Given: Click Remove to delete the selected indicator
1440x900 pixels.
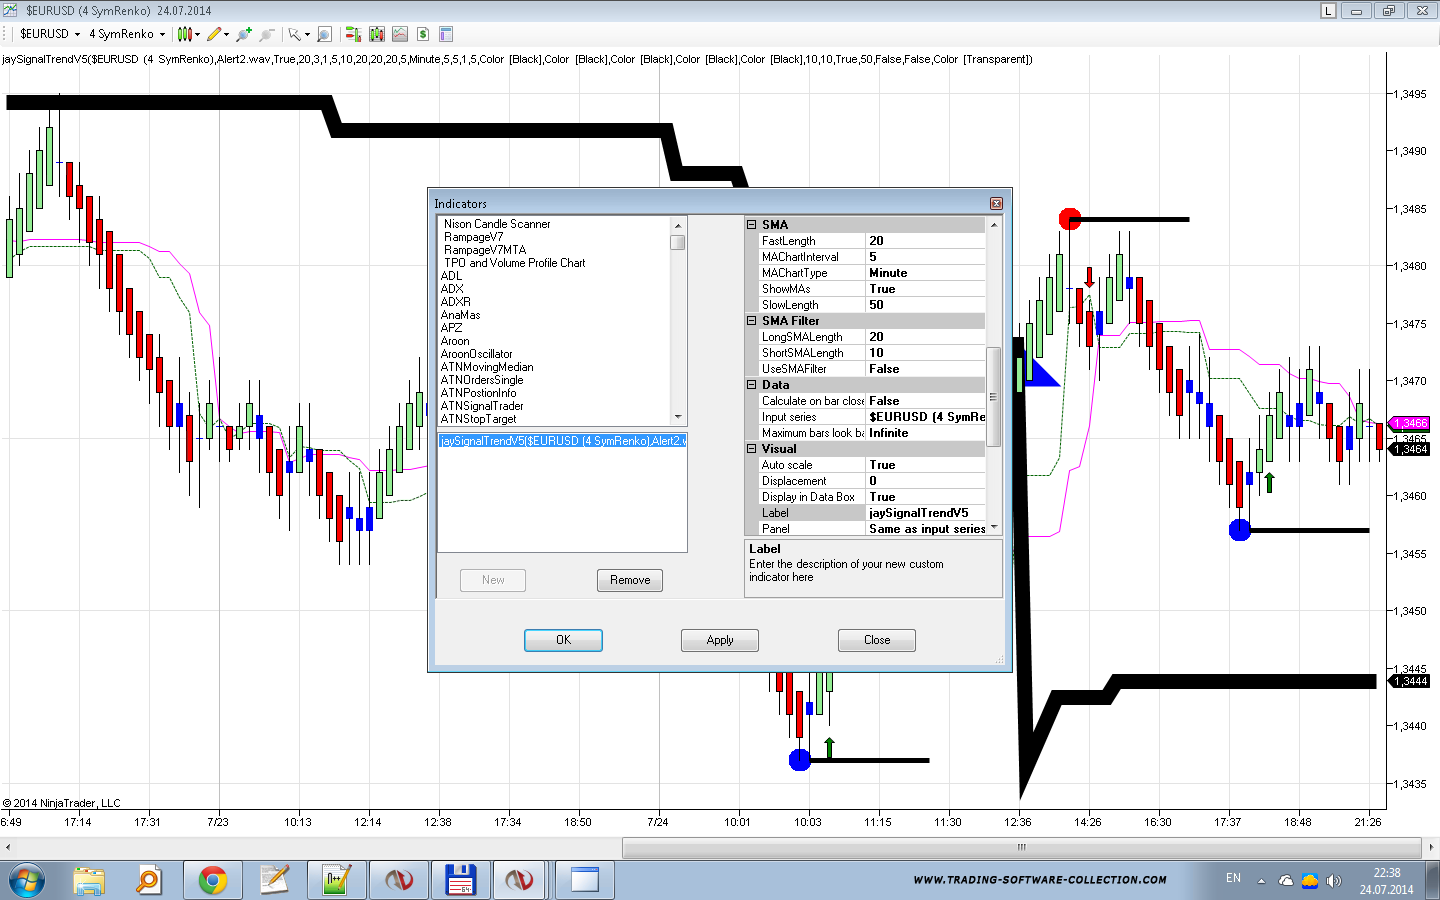Looking at the screenshot, I should coord(630,580).
